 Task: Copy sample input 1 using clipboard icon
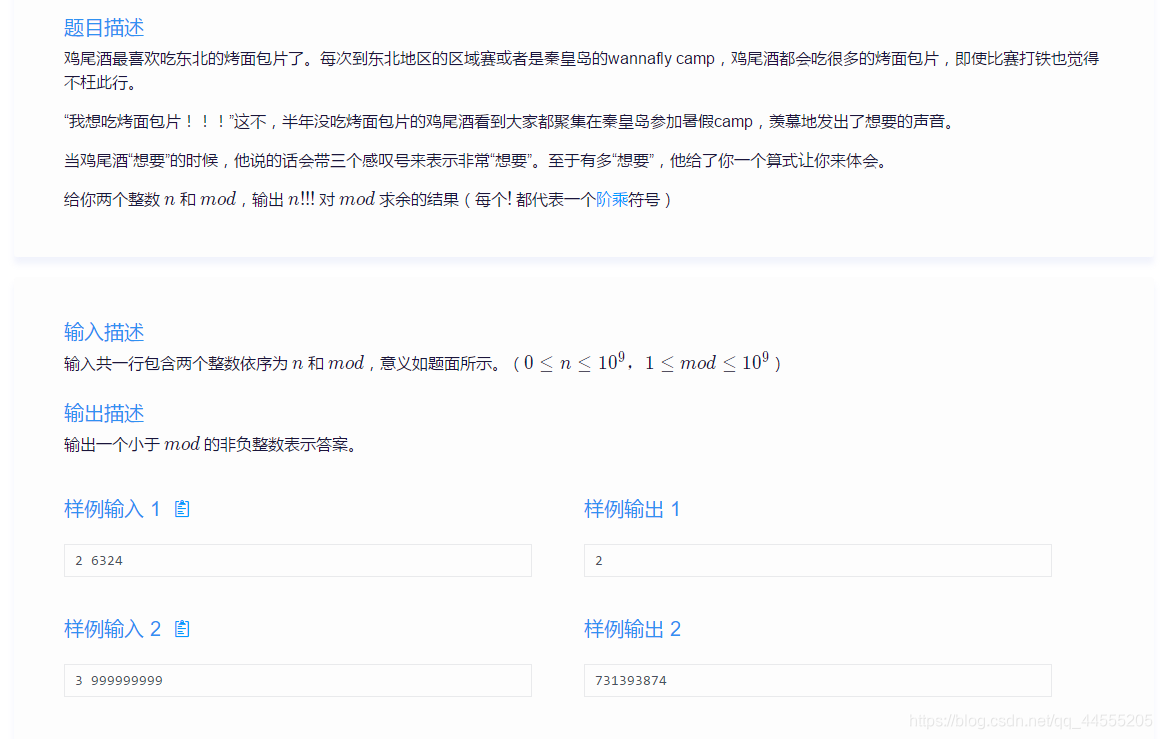(x=181, y=509)
